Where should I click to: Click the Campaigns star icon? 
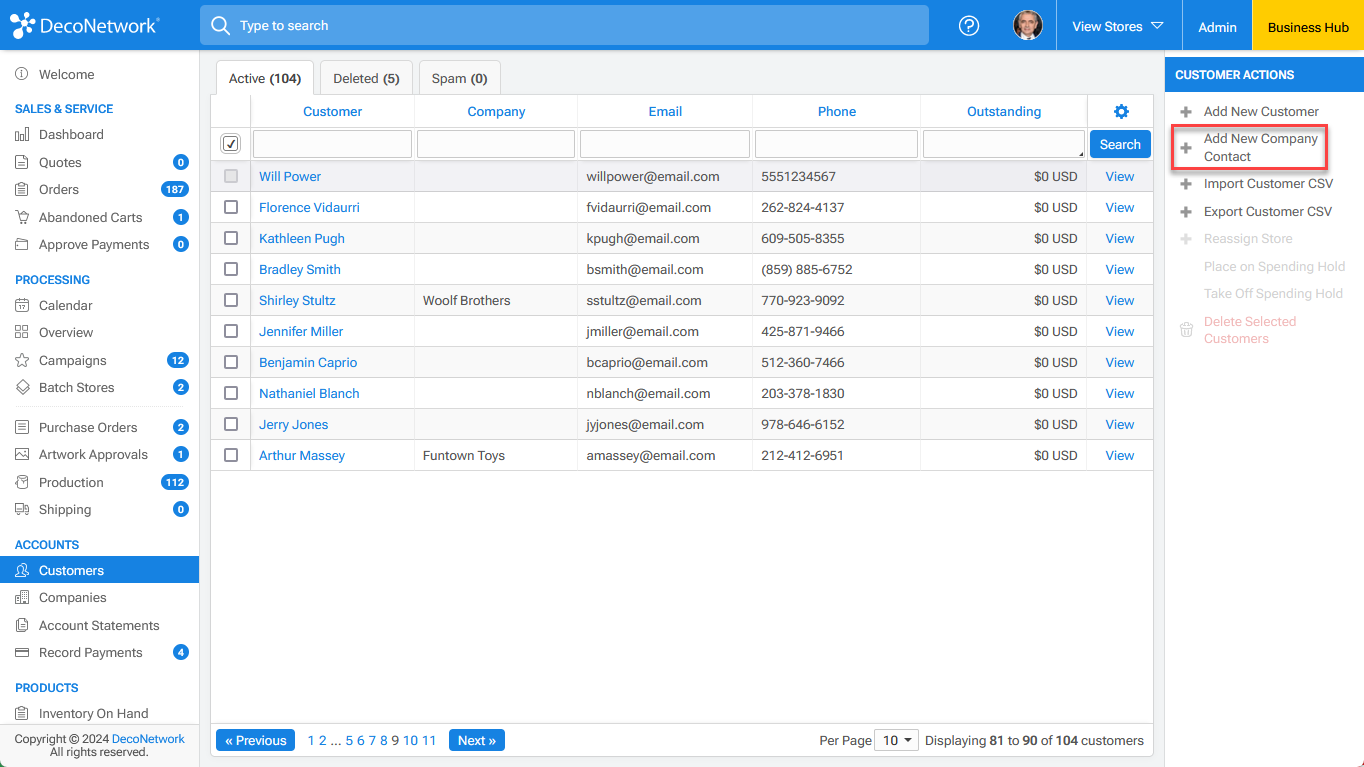pyautogui.click(x=22, y=360)
